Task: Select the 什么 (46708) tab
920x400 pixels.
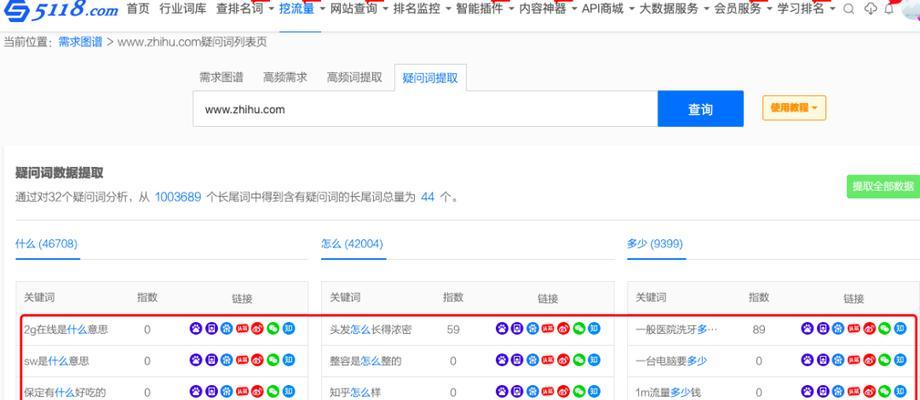Action: (x=46, y=243)
